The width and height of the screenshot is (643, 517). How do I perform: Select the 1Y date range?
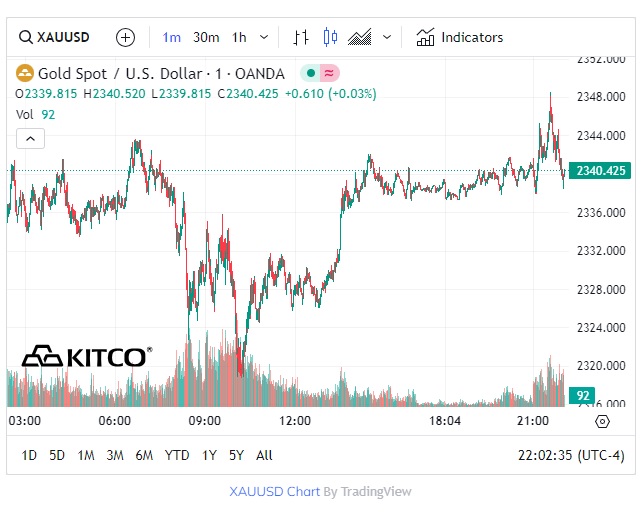(209, 455)
